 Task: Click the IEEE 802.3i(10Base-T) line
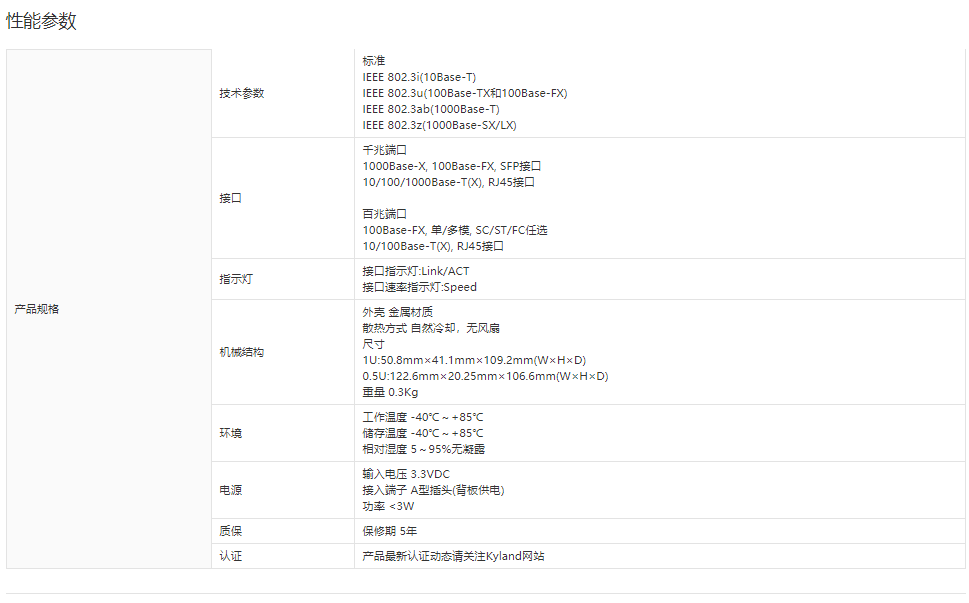419,77
